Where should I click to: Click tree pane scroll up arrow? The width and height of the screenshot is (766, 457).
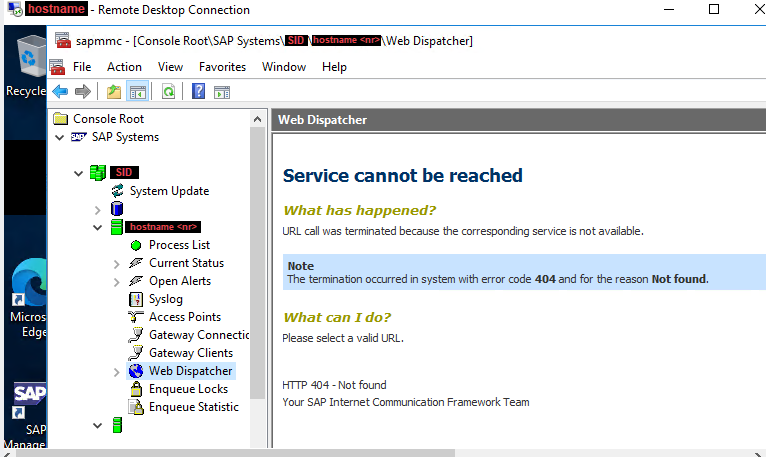[257, 119]
